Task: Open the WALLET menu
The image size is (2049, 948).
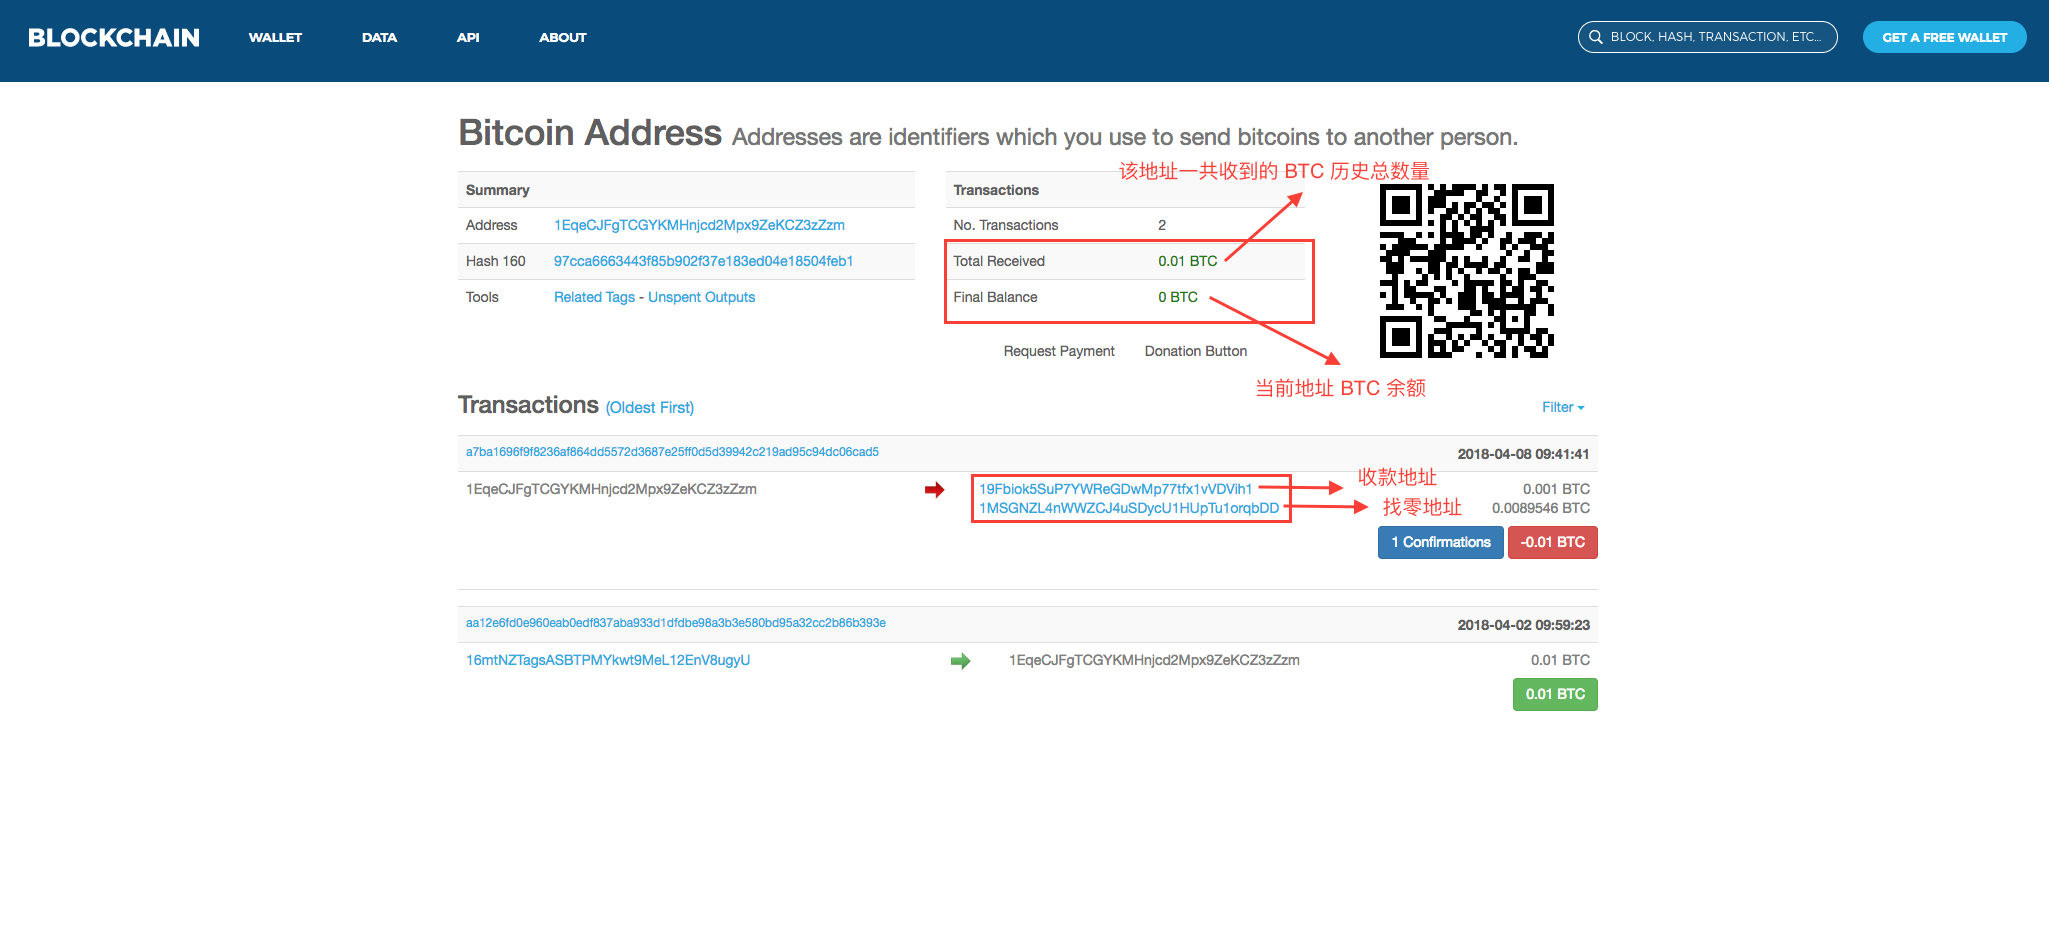Action: coord(275,37)
